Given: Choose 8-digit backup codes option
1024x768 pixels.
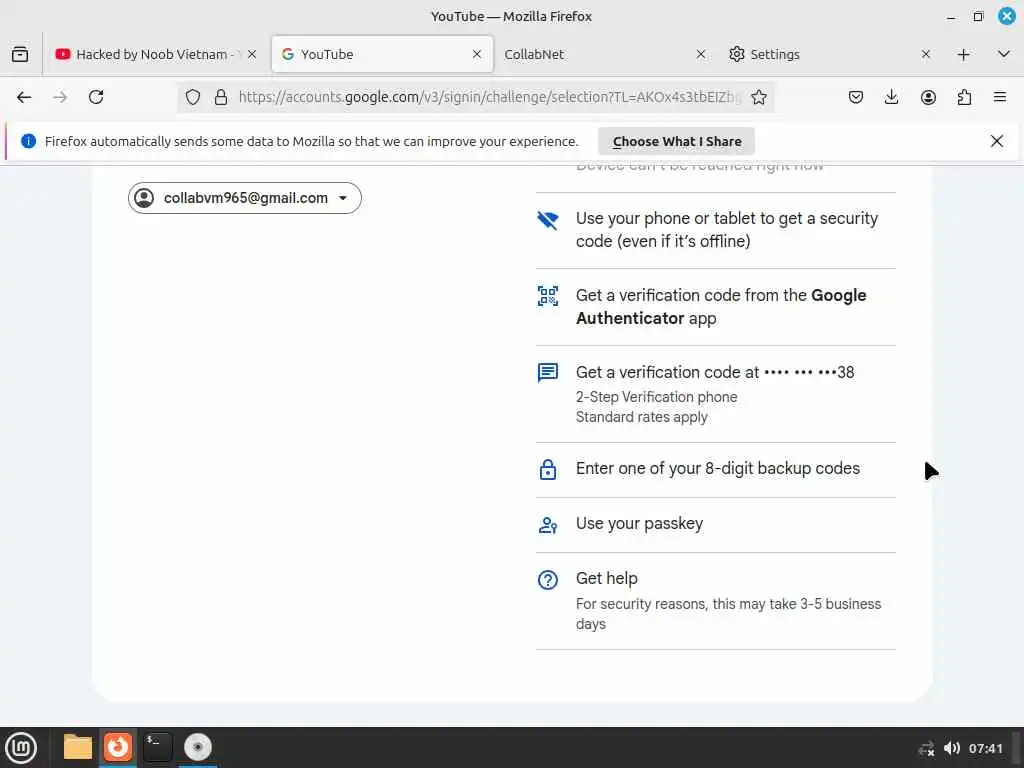Looking at the screenshot, I should click(716, 470).
